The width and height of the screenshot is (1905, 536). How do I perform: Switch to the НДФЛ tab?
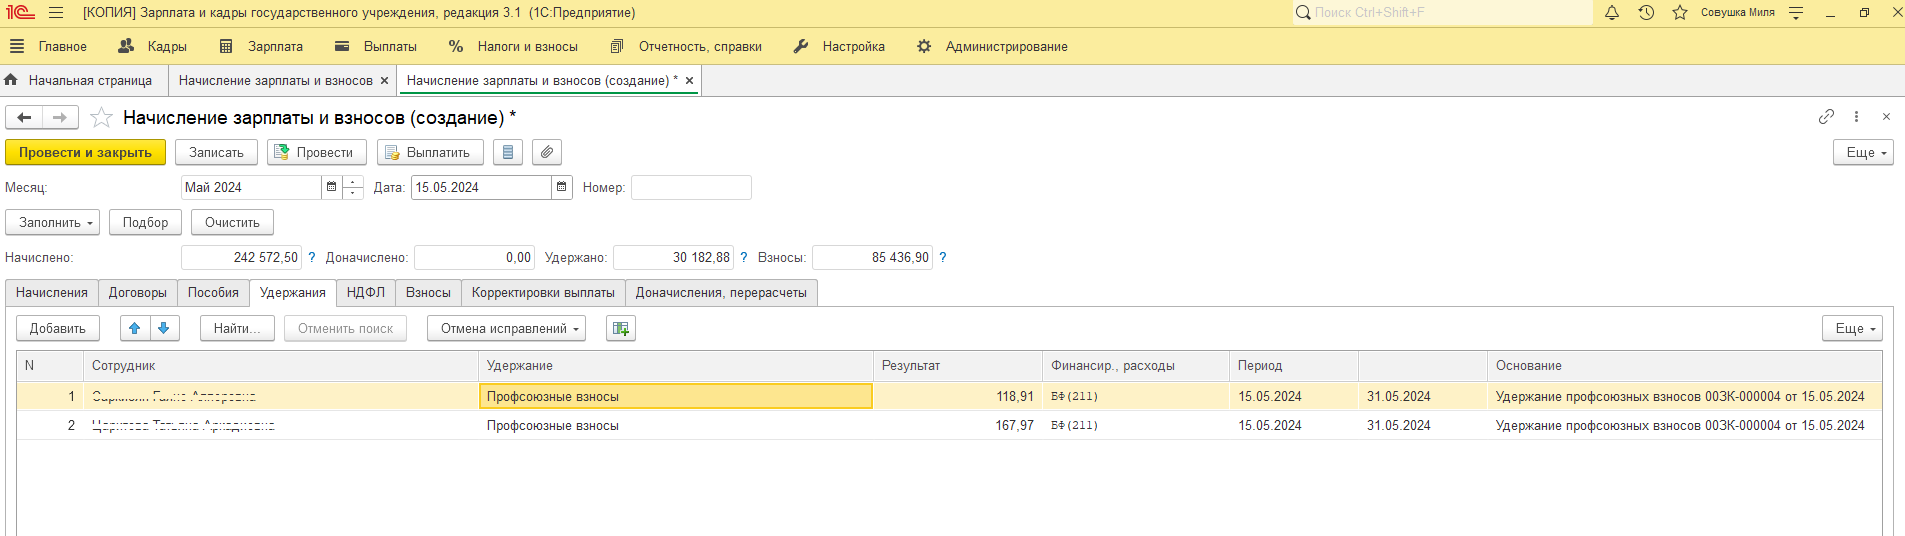pos(366,293)
